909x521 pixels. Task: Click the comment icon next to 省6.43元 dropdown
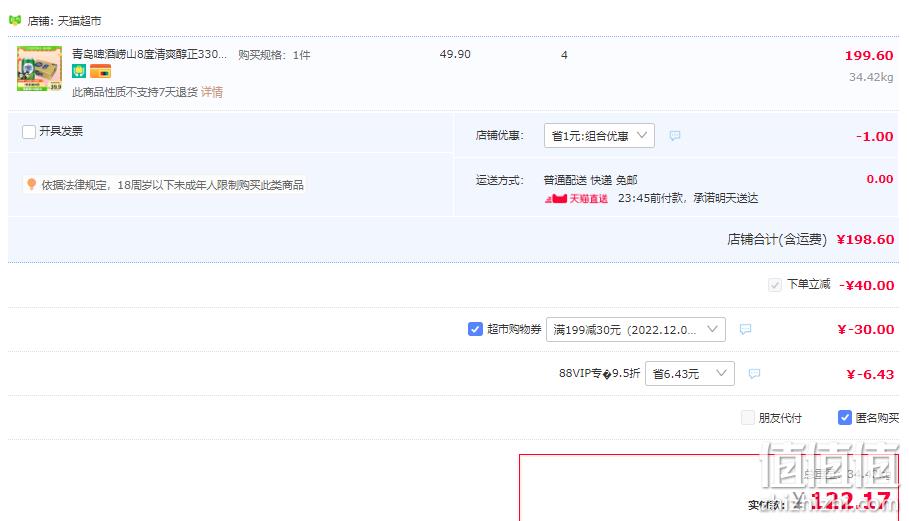click(x=754, y=374)
